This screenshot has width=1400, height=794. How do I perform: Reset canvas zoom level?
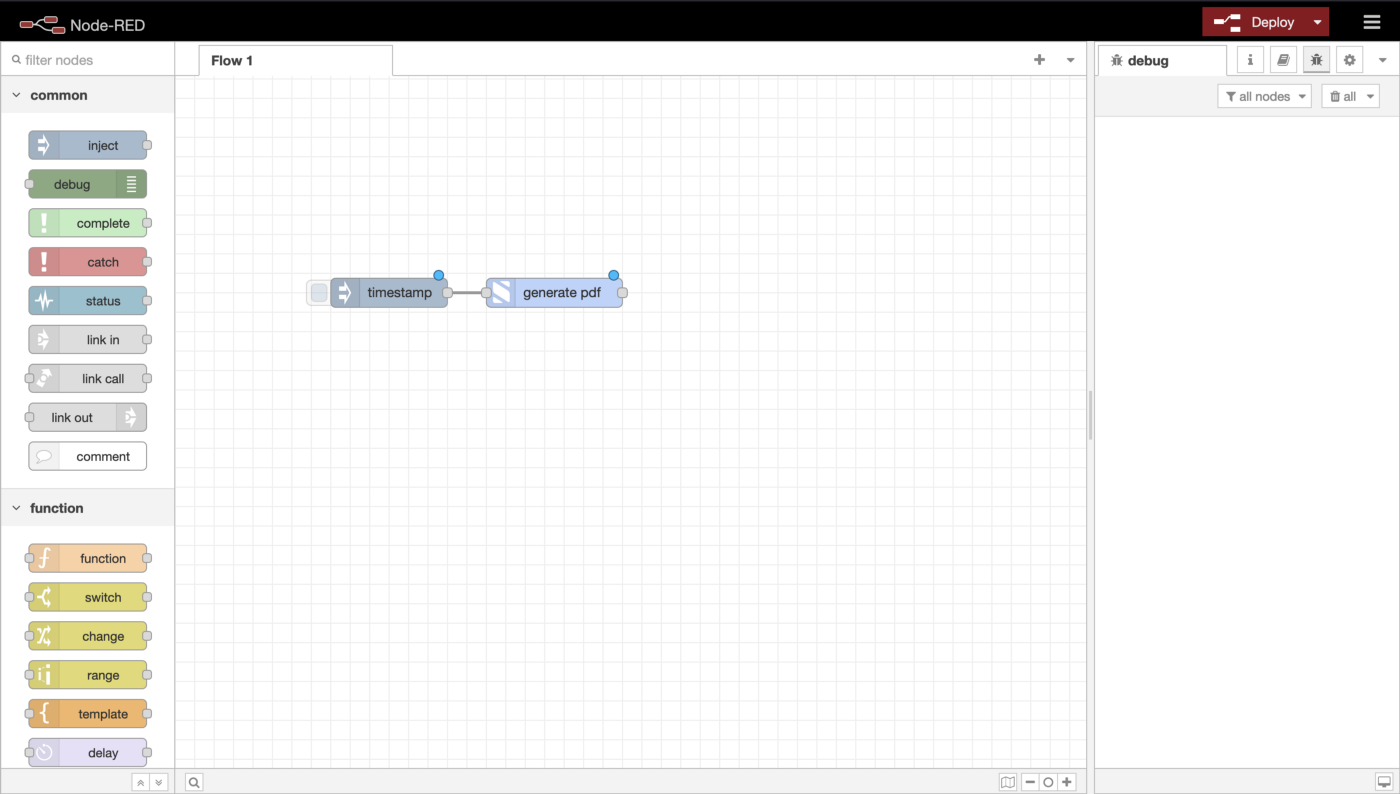point(1048,782)
